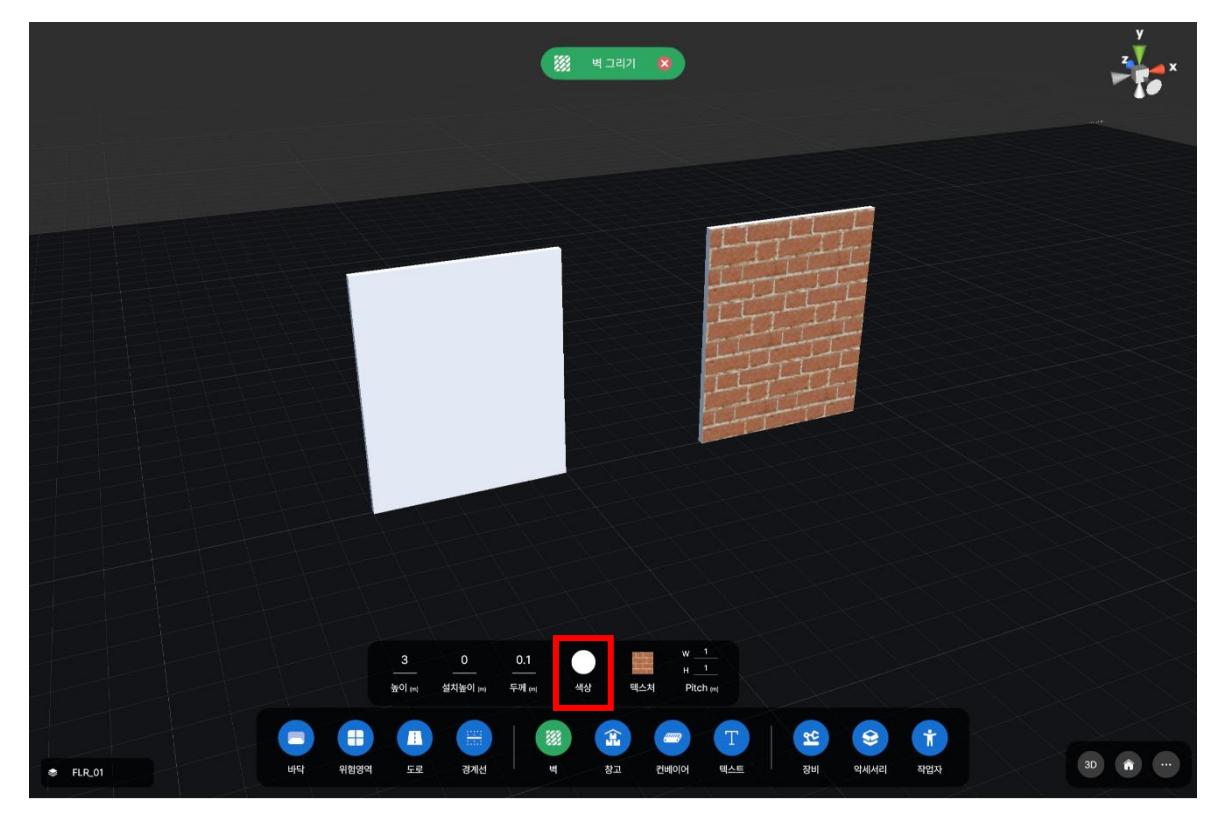Open the 장비 (equipment) library
1218x815 pixels.
point(810,738)
